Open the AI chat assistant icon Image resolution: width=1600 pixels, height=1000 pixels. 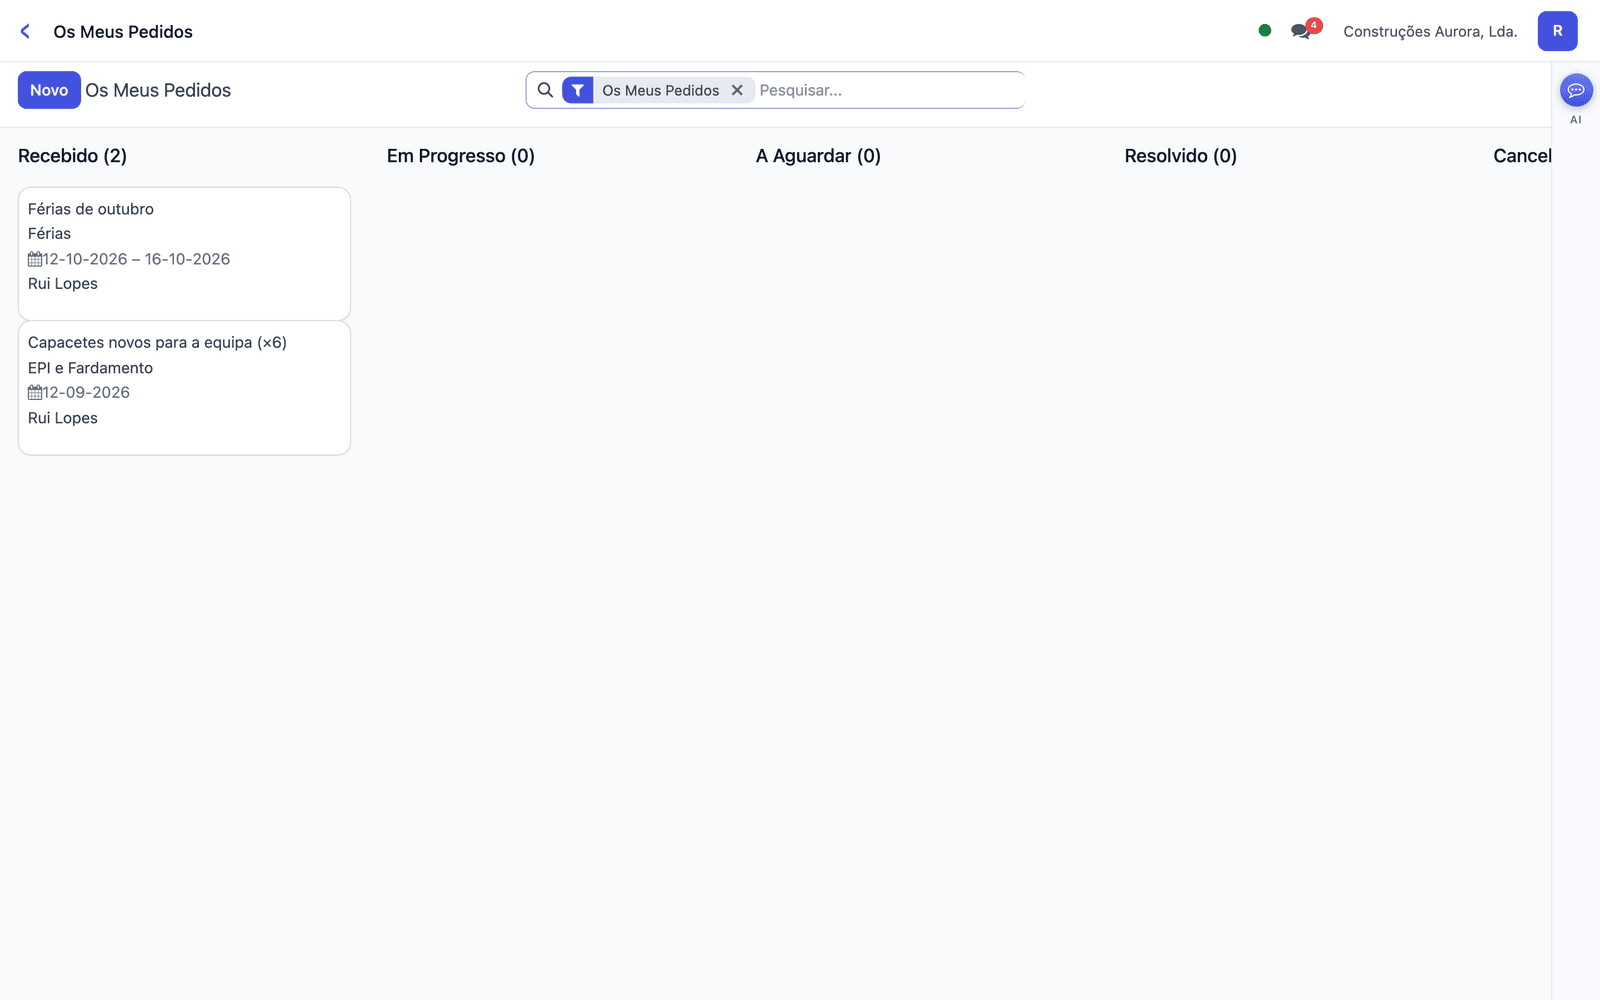coord(1576,90)
